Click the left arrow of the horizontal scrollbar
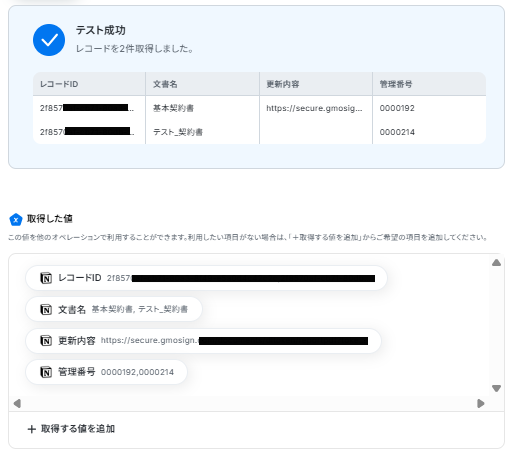This screenshot has height=458, width=510. [x=17, y=404]
